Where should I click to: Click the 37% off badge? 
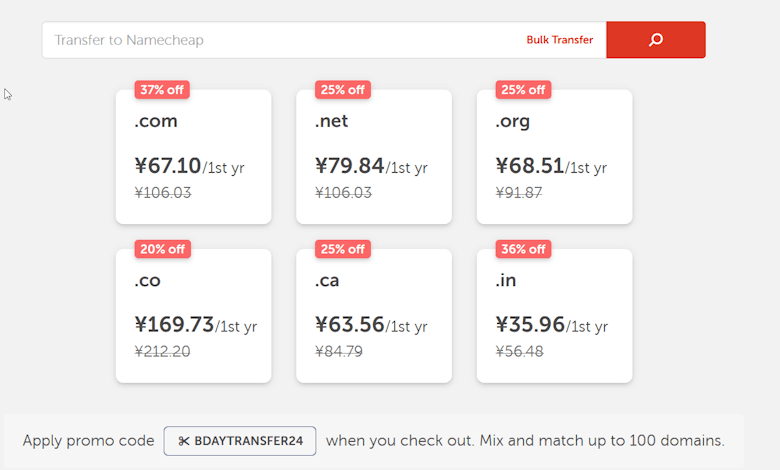[x=162, y=90]
